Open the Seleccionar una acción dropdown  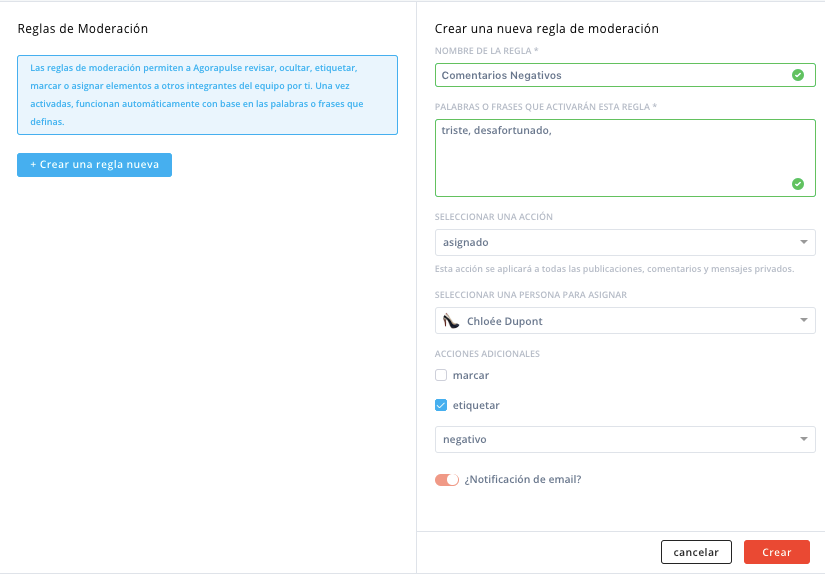coord(625,243)
